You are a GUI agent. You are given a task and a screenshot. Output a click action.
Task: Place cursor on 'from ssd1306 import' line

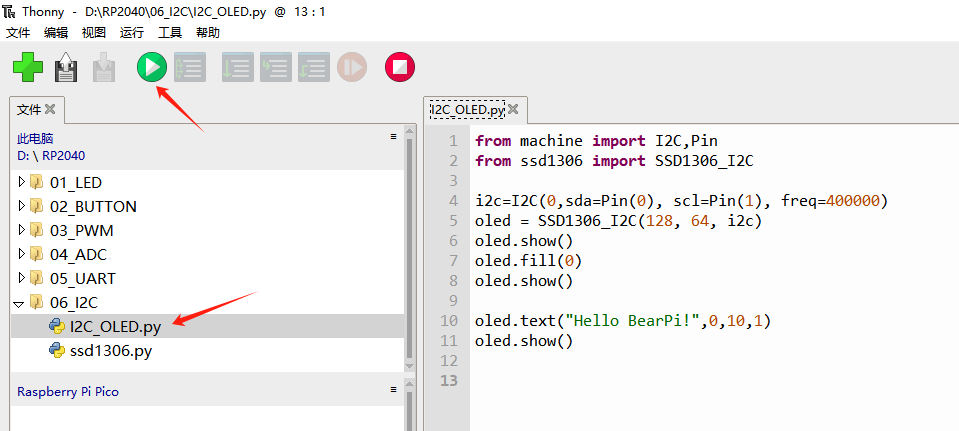point(614,161)
